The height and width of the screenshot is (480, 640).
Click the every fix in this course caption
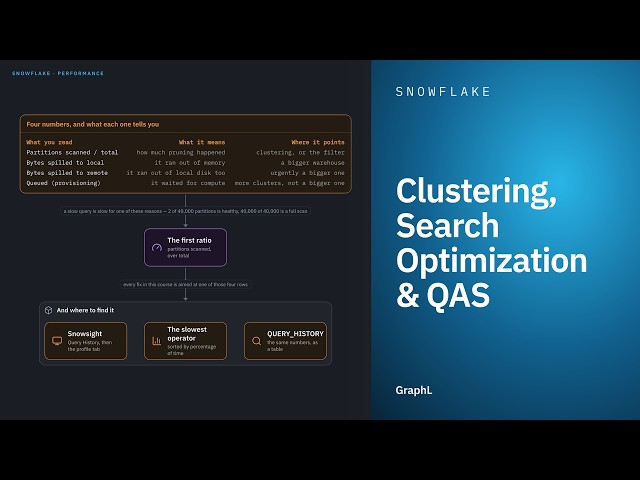pos(185,284)
